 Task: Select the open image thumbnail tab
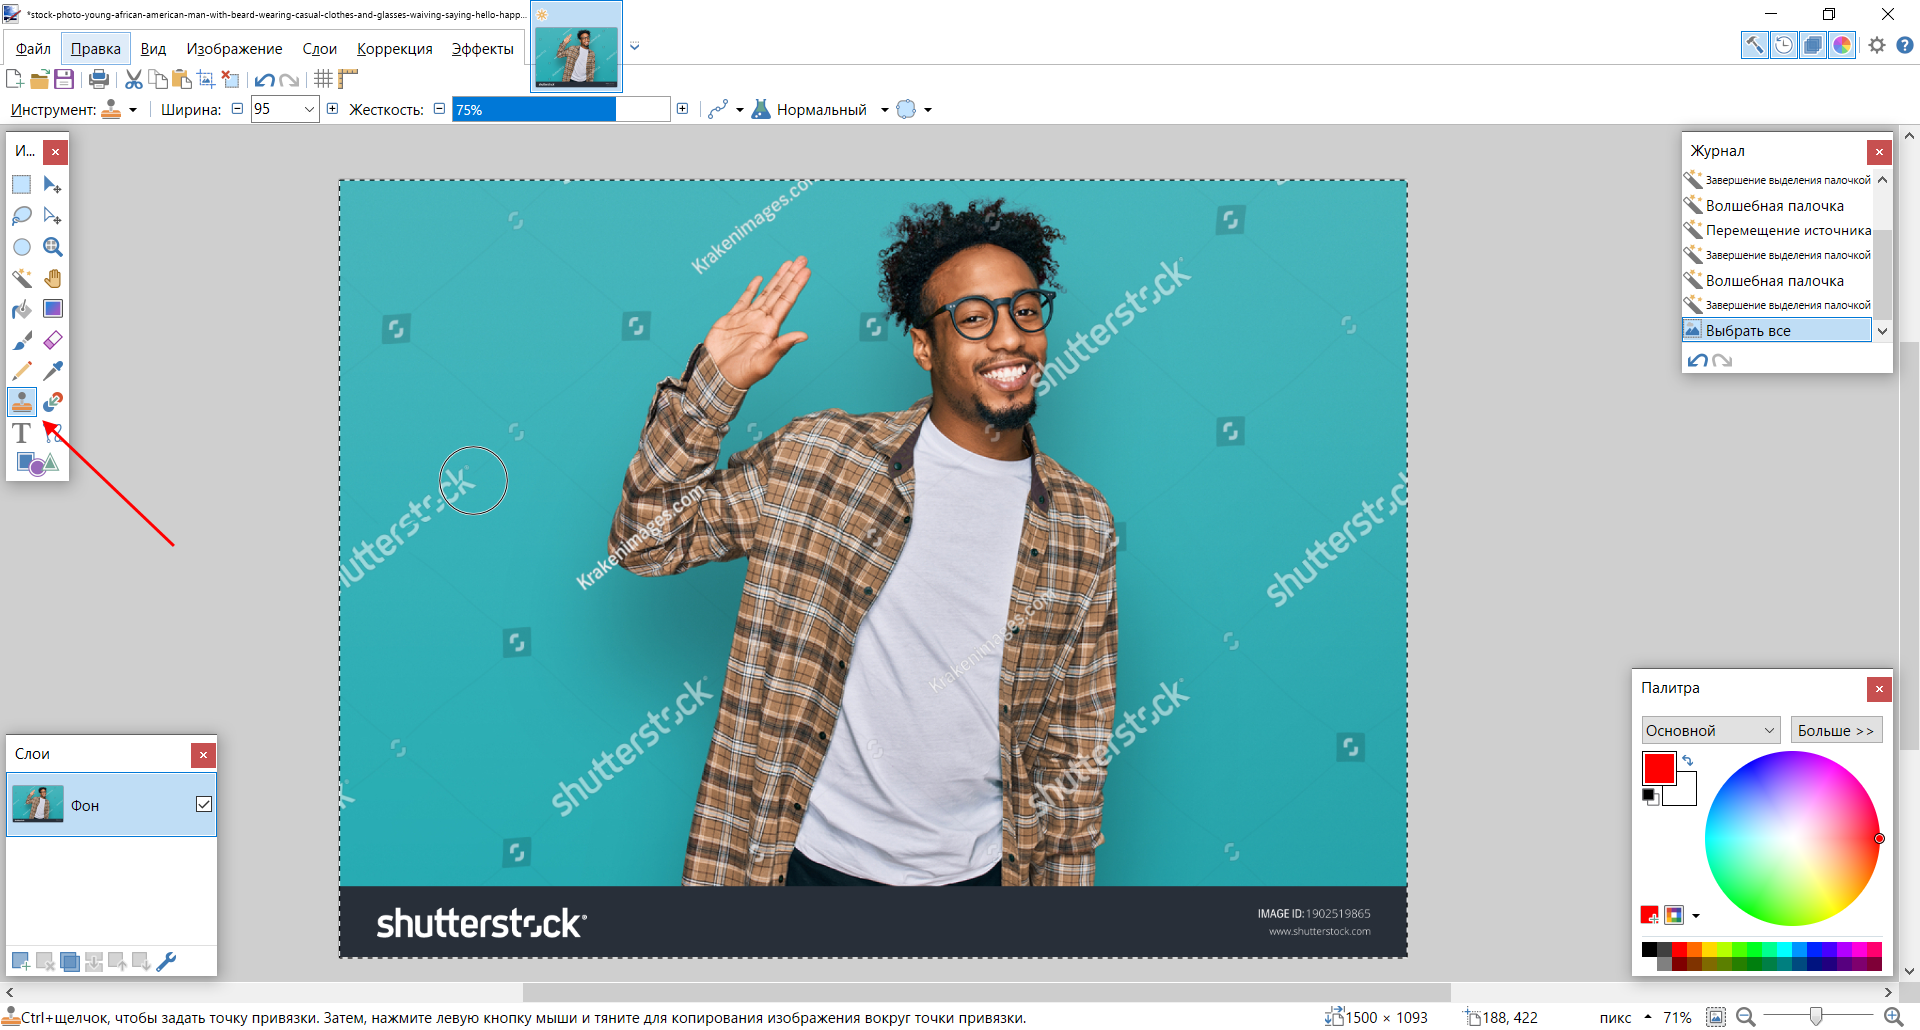click(x=577, y=47)
